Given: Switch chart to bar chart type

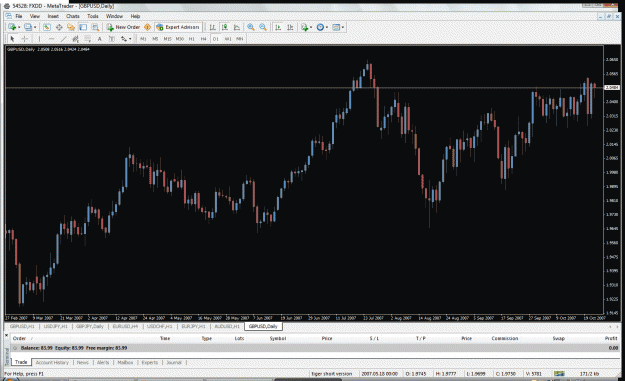Looking at the screenshot, I should pos(213,27).
